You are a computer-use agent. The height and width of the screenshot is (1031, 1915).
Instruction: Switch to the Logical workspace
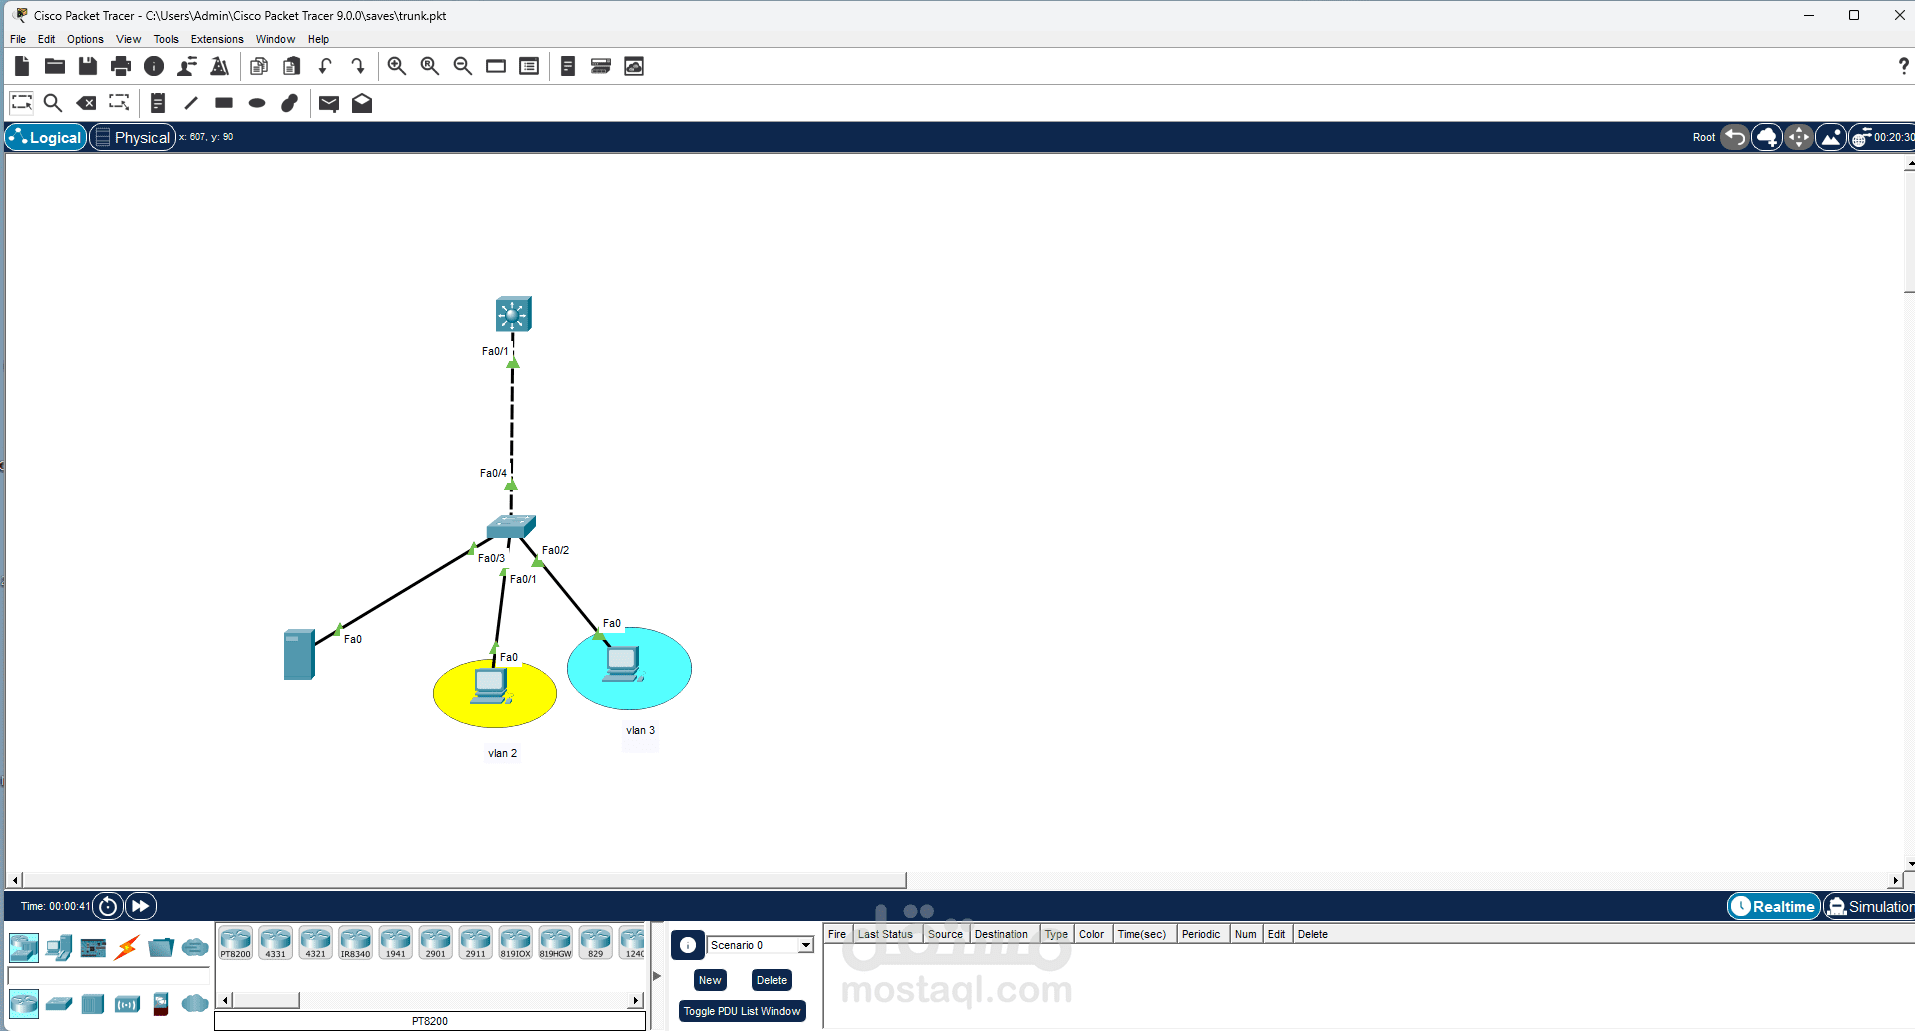click(x=46, y=137)
